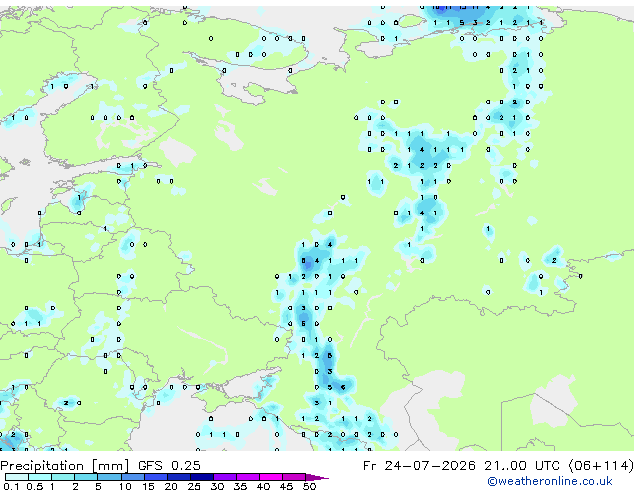634x490 pixels.
Task: Click the '50' legend scale label
Action: (x=309, y=486)
